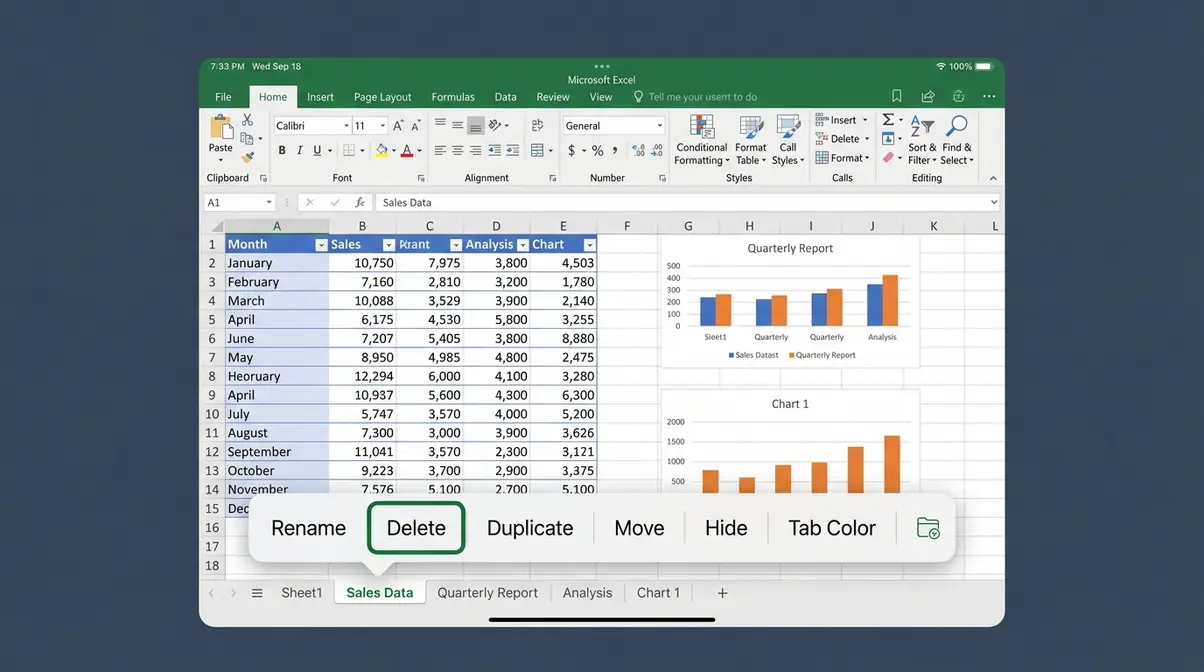Apply the yellow fill color bucket
Screen dimensions: 1204x672
[381, 150]
